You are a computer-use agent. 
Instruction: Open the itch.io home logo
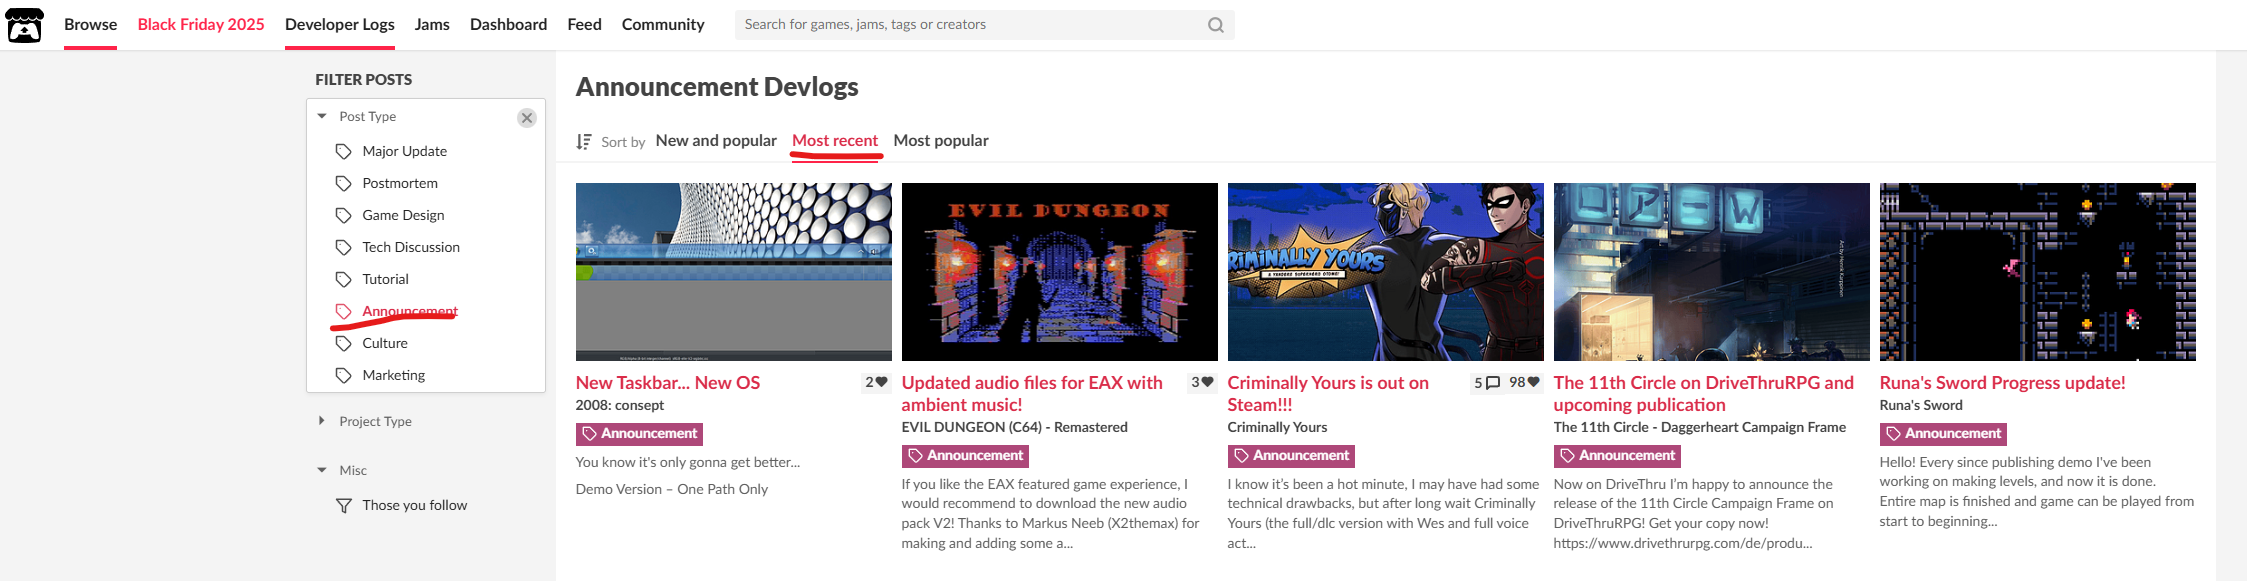coord(25,25)
